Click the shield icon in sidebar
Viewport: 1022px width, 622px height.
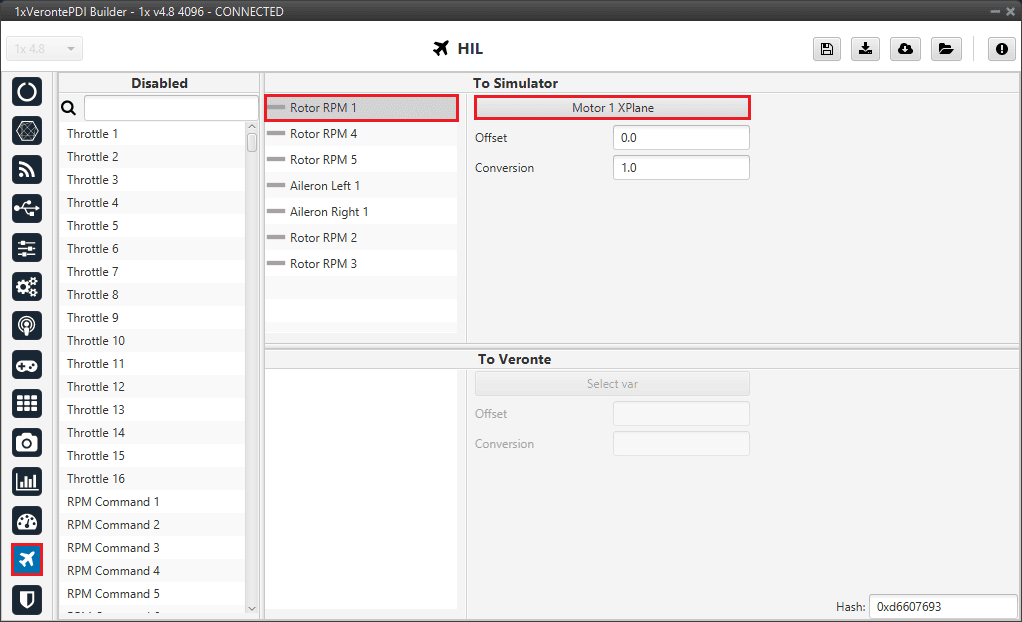click(27, 598)
